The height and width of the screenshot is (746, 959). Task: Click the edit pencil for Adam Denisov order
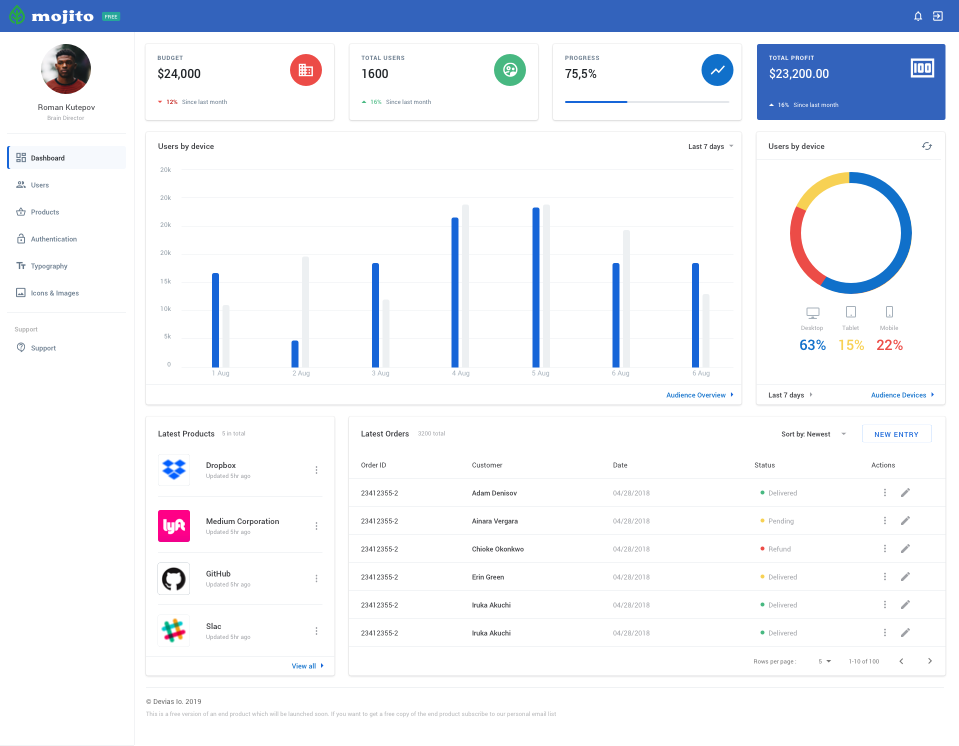pyautogui.click(x=905, y=492)
